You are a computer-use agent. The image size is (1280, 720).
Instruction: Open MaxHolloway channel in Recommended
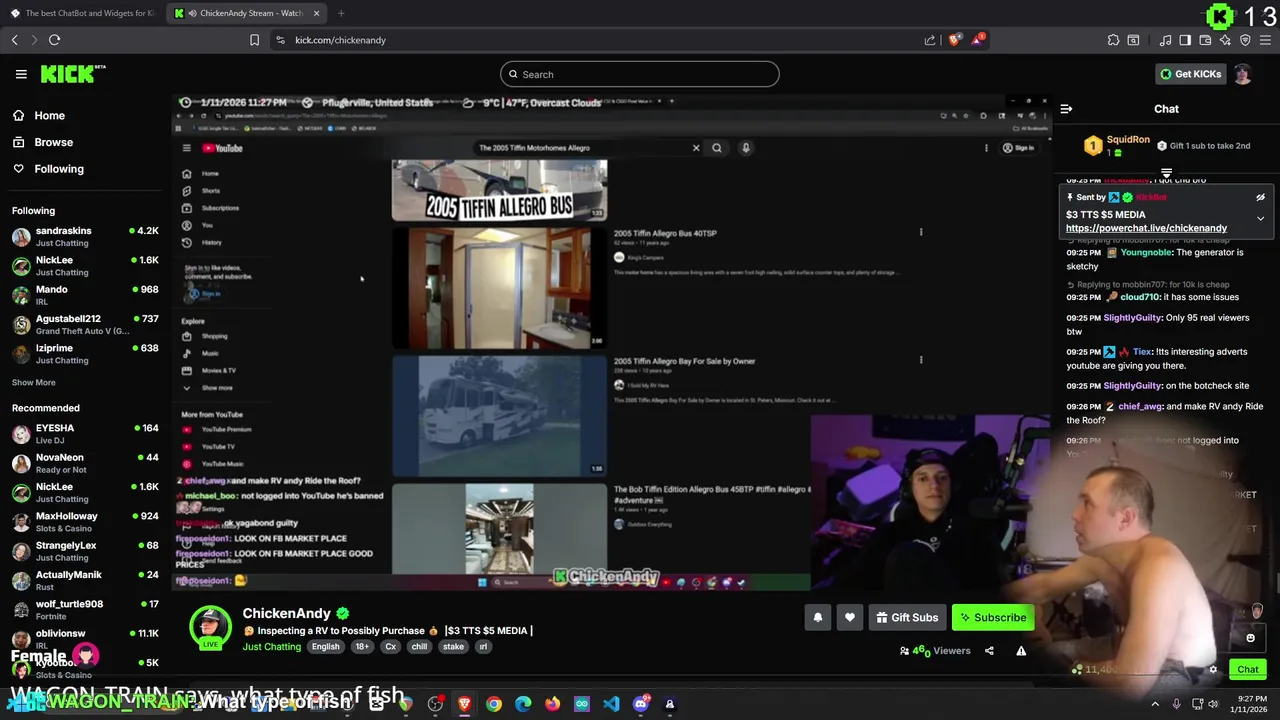[x=85, y=522]
